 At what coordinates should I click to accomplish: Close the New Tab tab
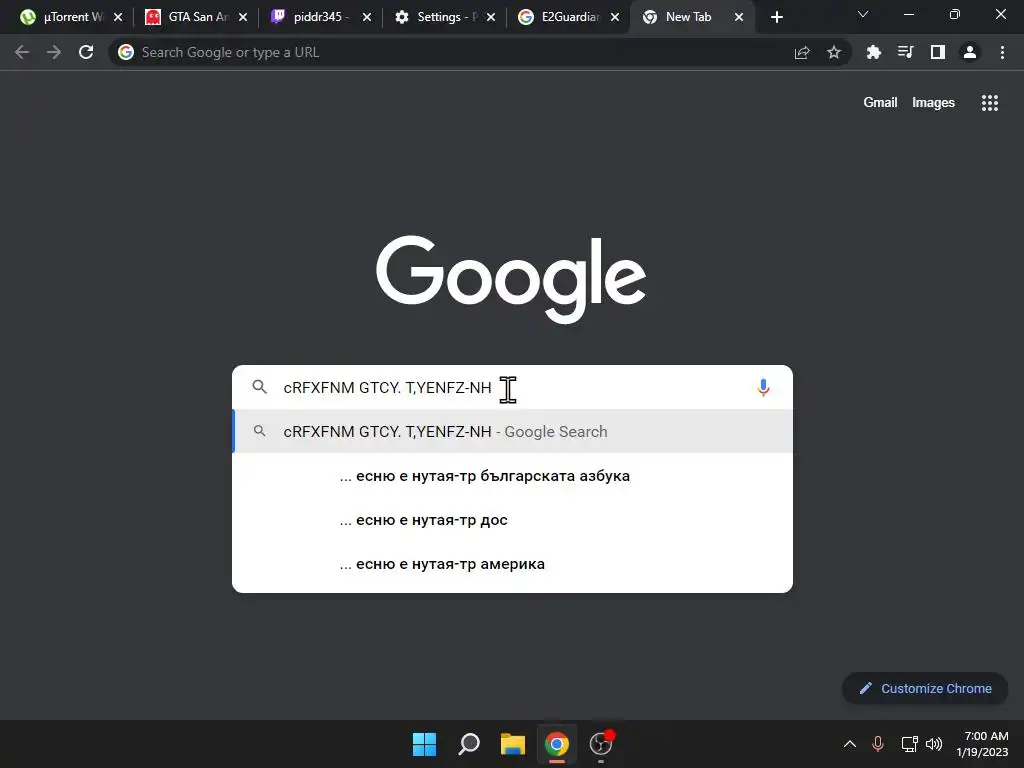739,17
